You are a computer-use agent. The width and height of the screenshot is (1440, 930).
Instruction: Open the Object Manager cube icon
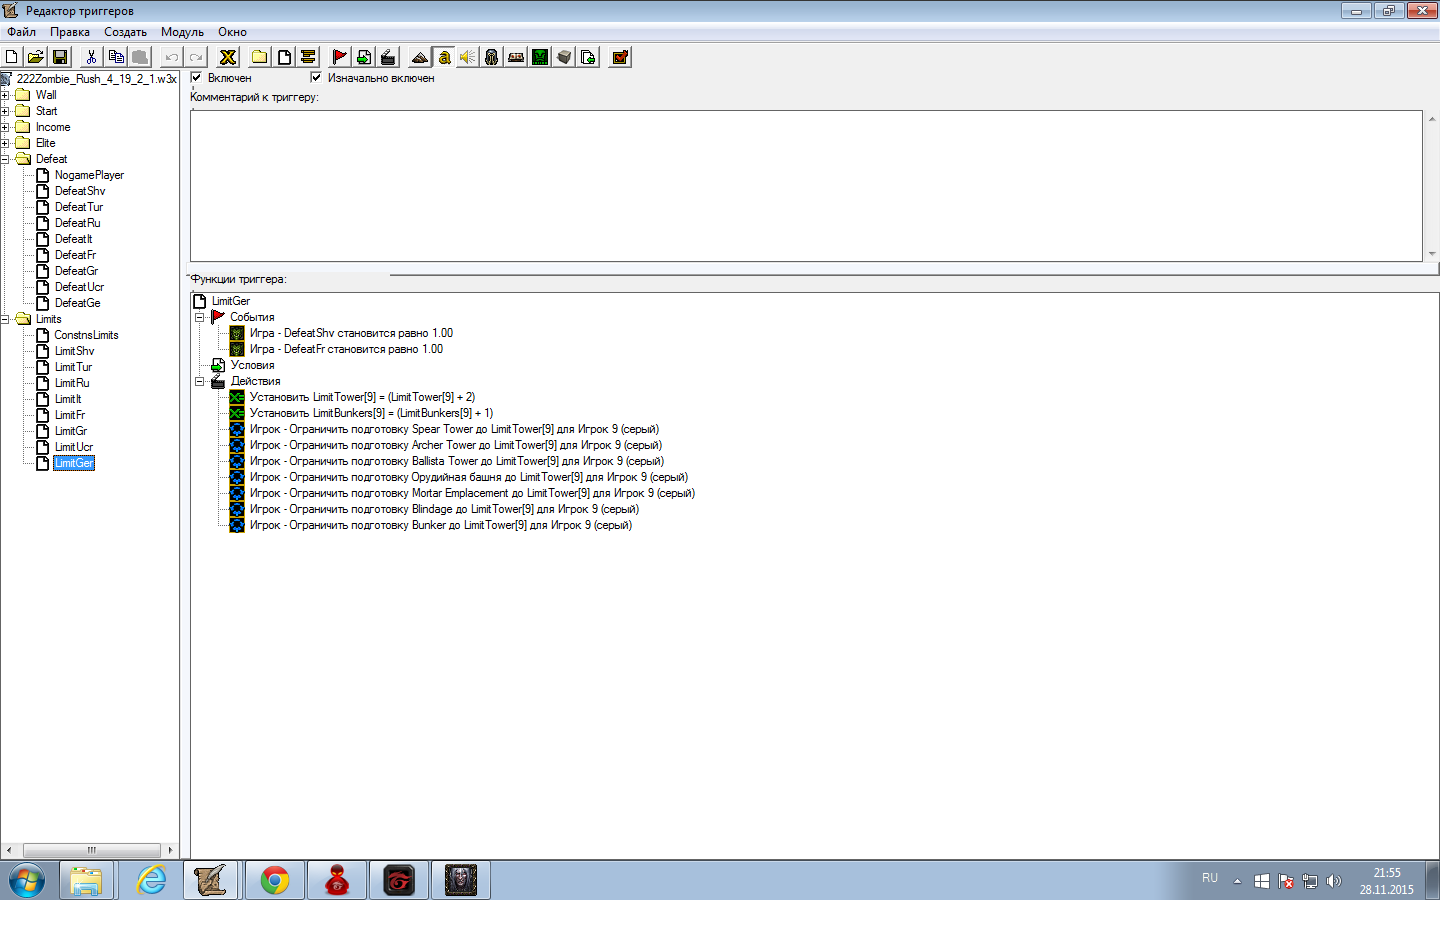coord(564,57)
